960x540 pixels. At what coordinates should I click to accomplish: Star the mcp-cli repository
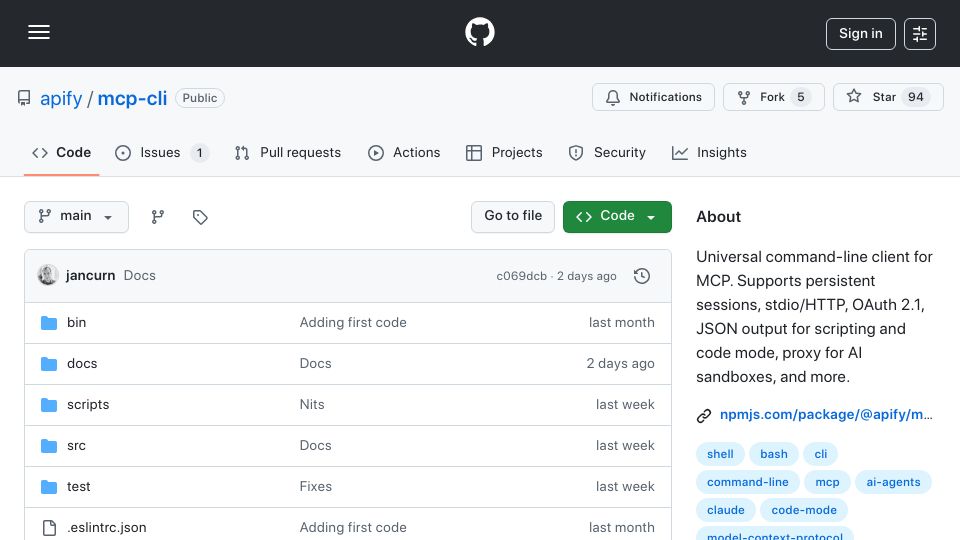[x=888, y=97]
